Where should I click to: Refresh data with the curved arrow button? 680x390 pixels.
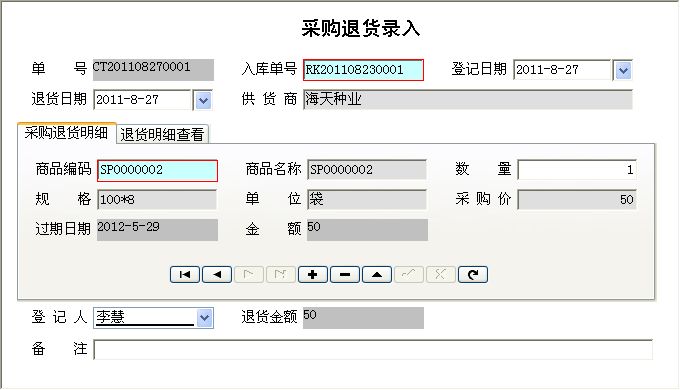point(473,275)
